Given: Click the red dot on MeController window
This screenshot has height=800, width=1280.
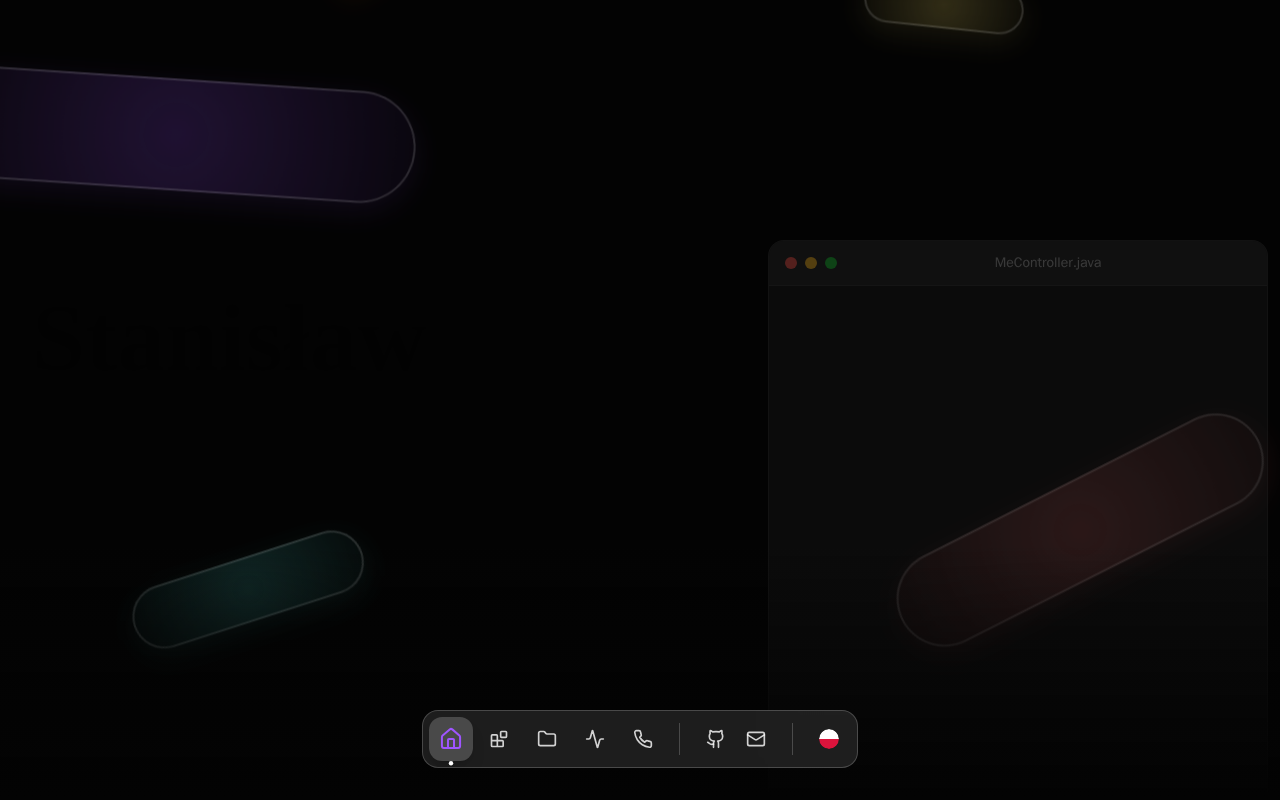Looking at the screenshot, I should [791, 263].
